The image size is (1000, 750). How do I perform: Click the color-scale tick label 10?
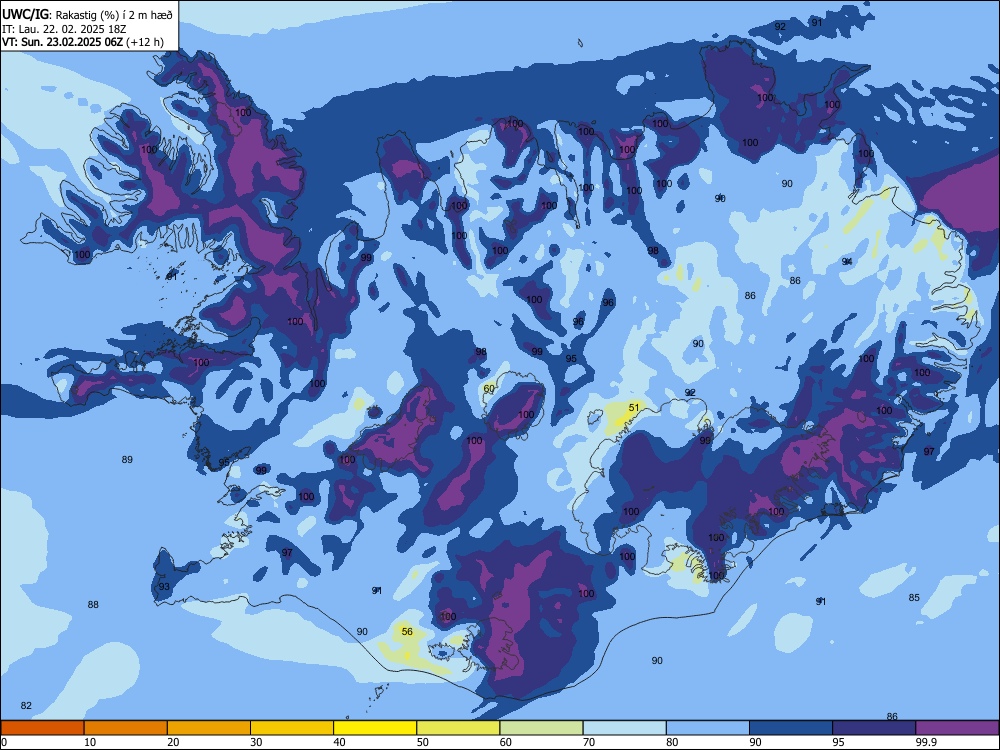click(90, 742)
